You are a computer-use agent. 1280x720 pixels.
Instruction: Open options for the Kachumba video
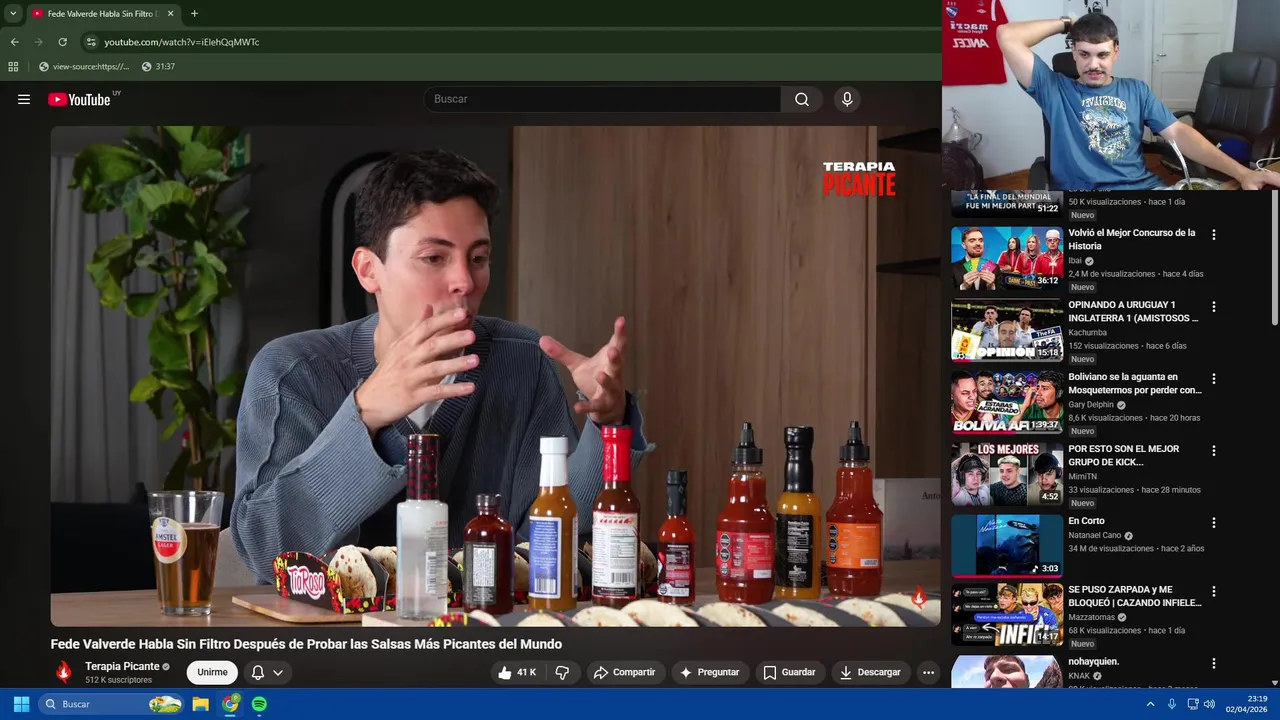point(1214,307)
